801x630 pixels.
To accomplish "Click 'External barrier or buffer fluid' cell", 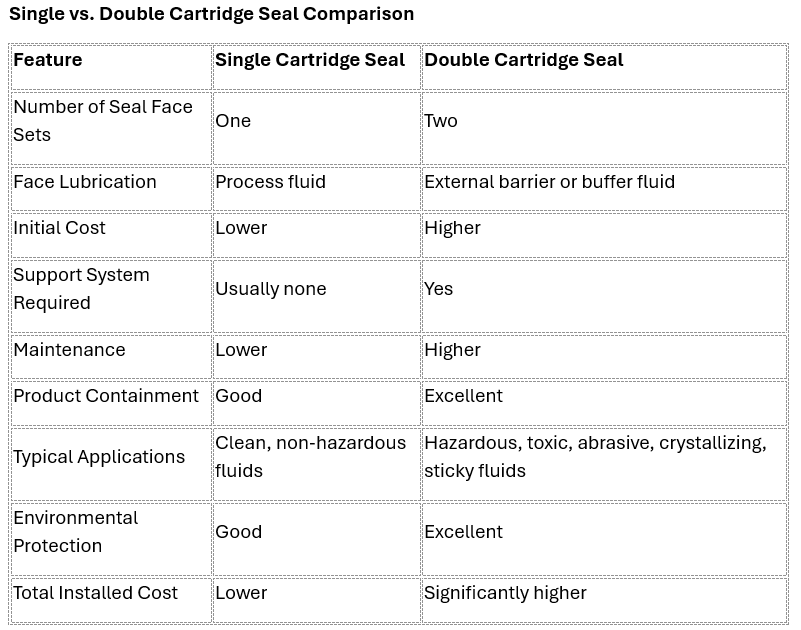I will tap(604, 189).
